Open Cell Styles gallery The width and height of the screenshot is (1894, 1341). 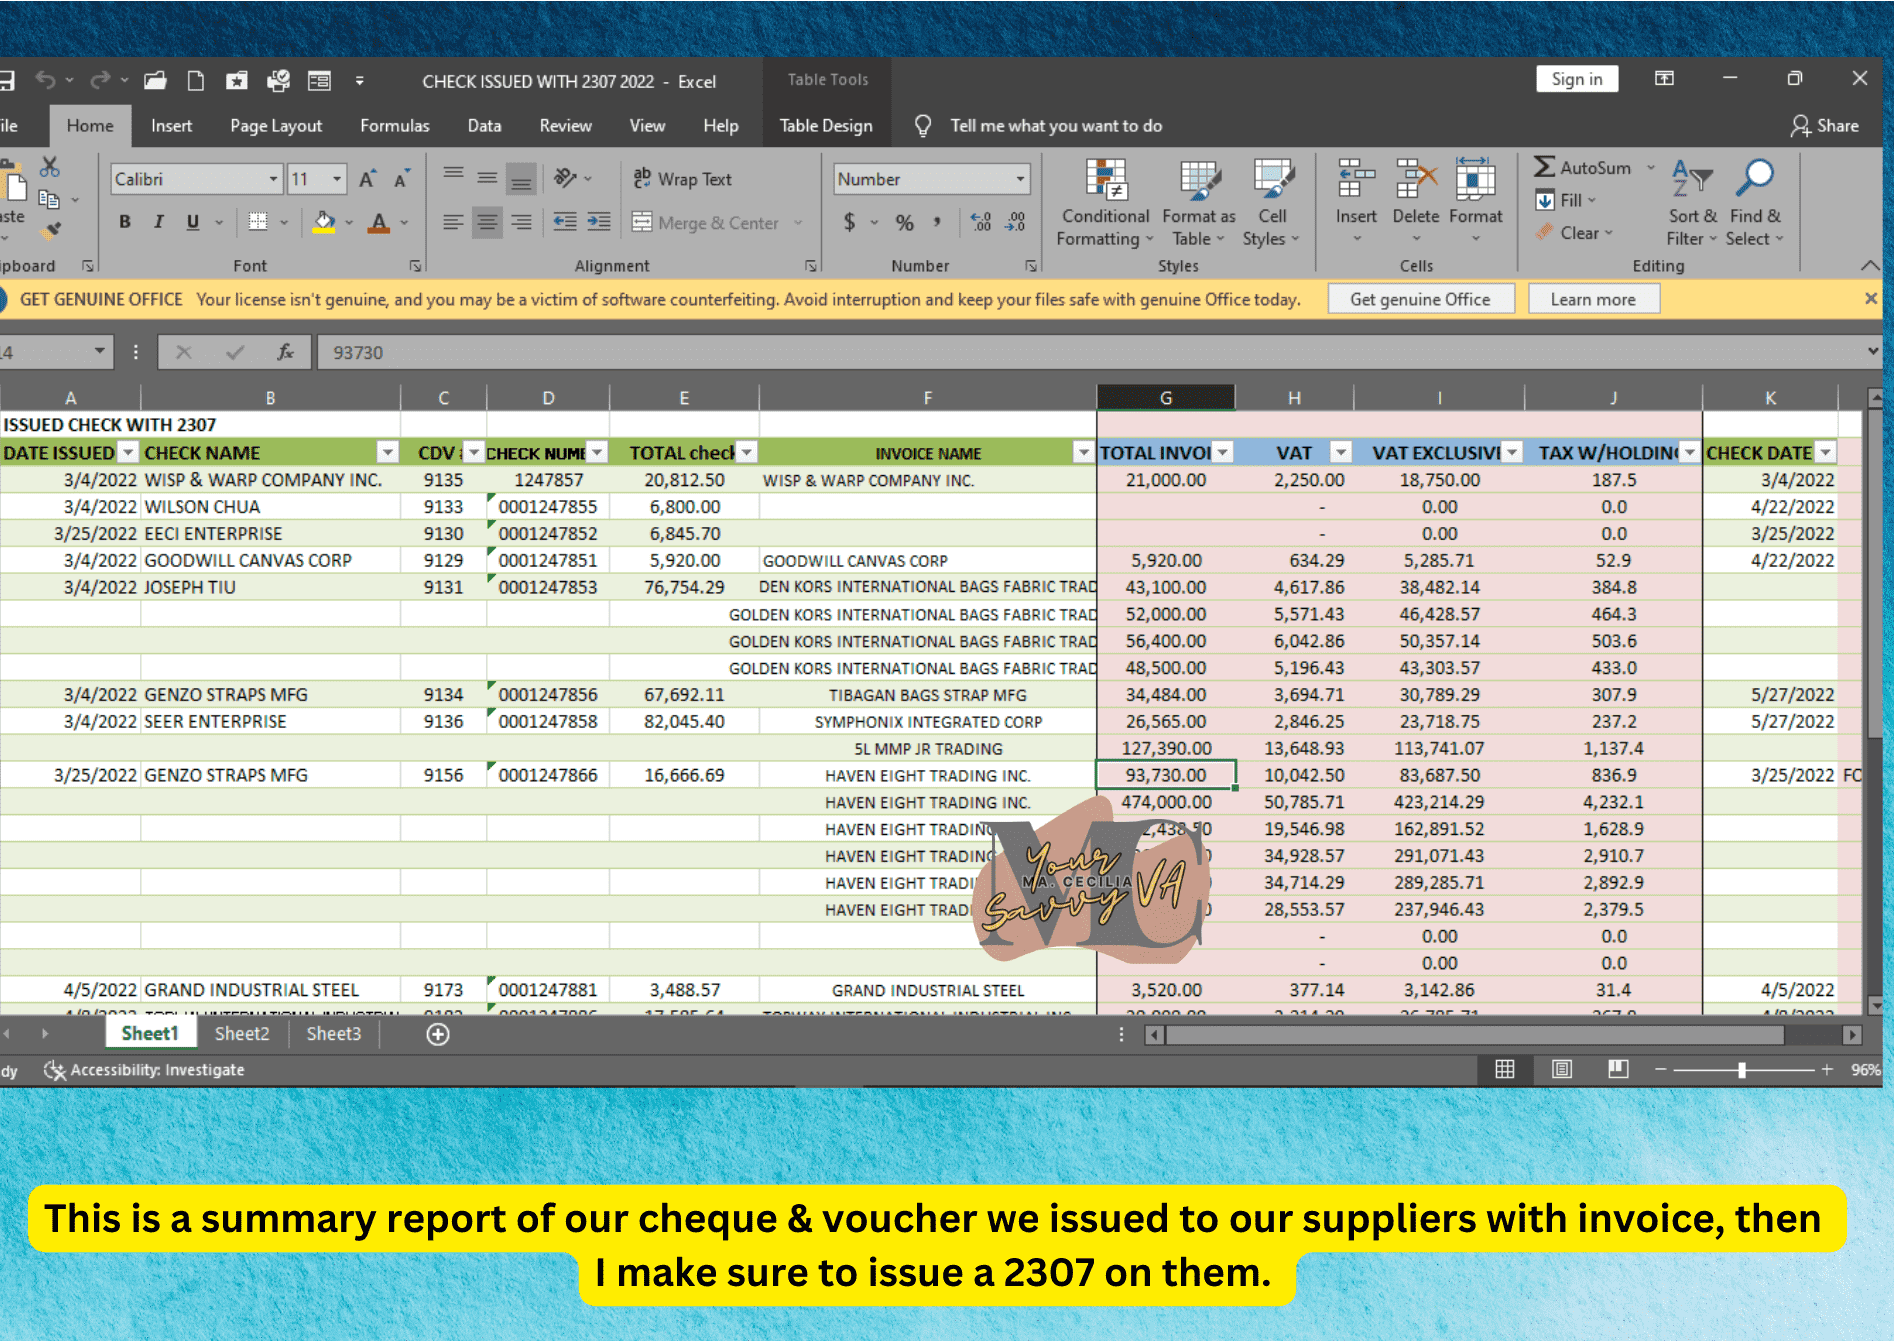[1272, 203]
